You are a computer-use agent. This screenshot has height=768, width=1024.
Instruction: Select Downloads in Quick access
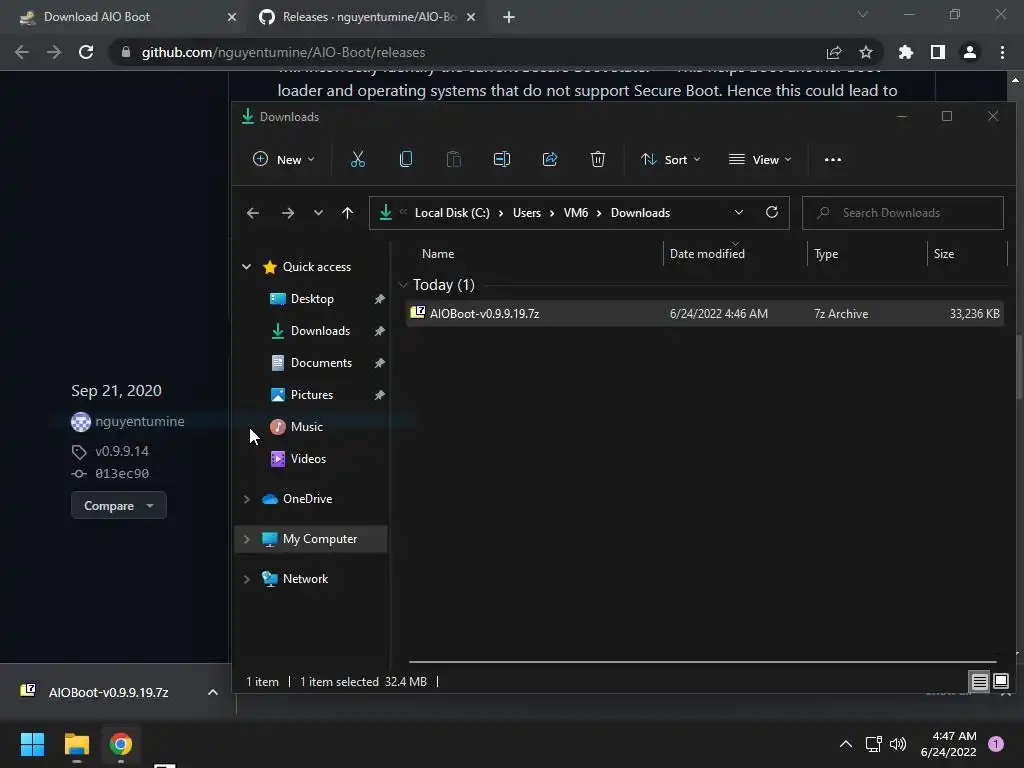[320, 330]
